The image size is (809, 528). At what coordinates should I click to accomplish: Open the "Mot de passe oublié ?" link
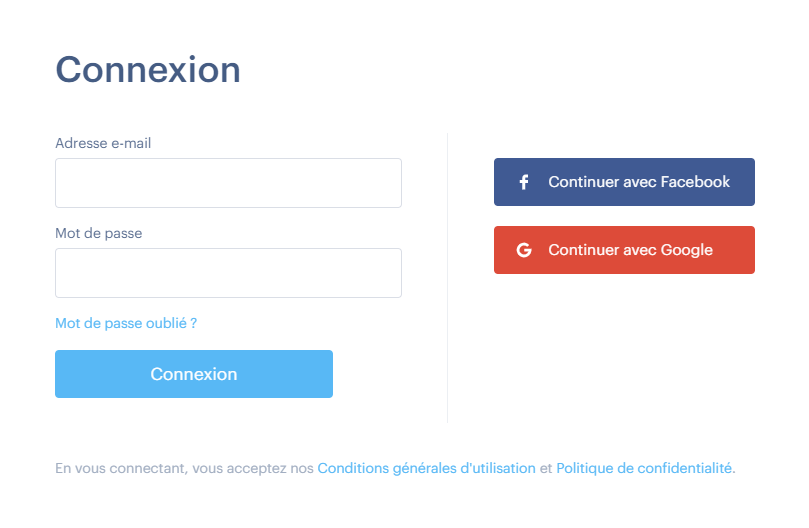(x=126, y=323)
